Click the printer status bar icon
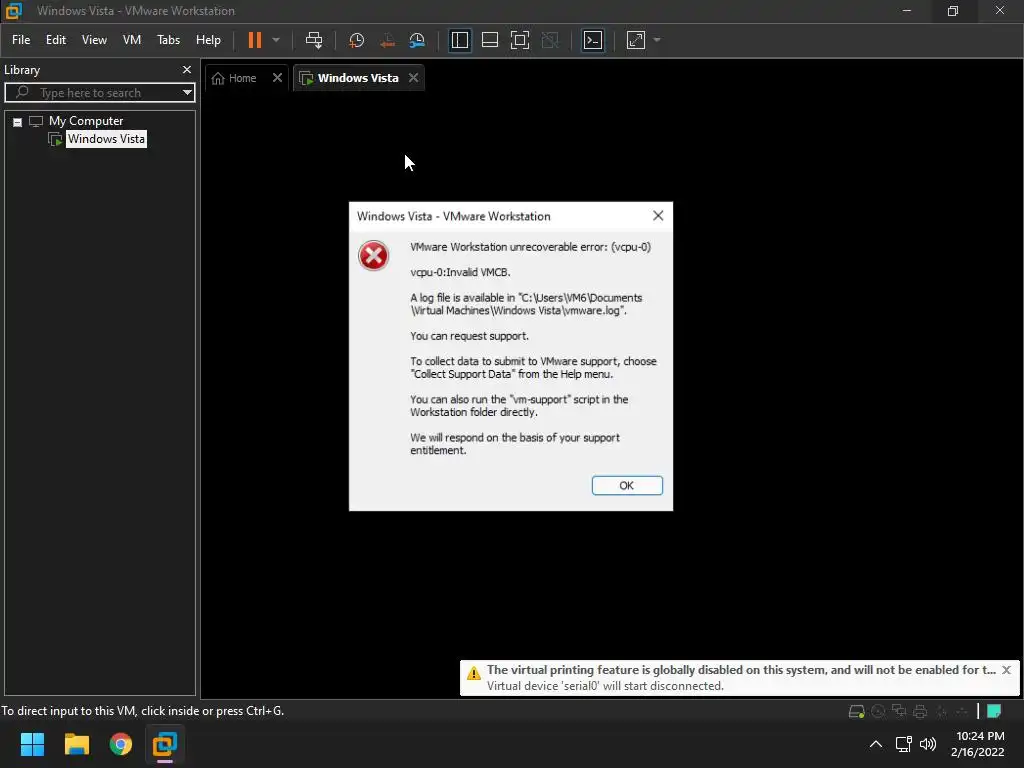Screen dimensions: 1024x768 (920, 712)
